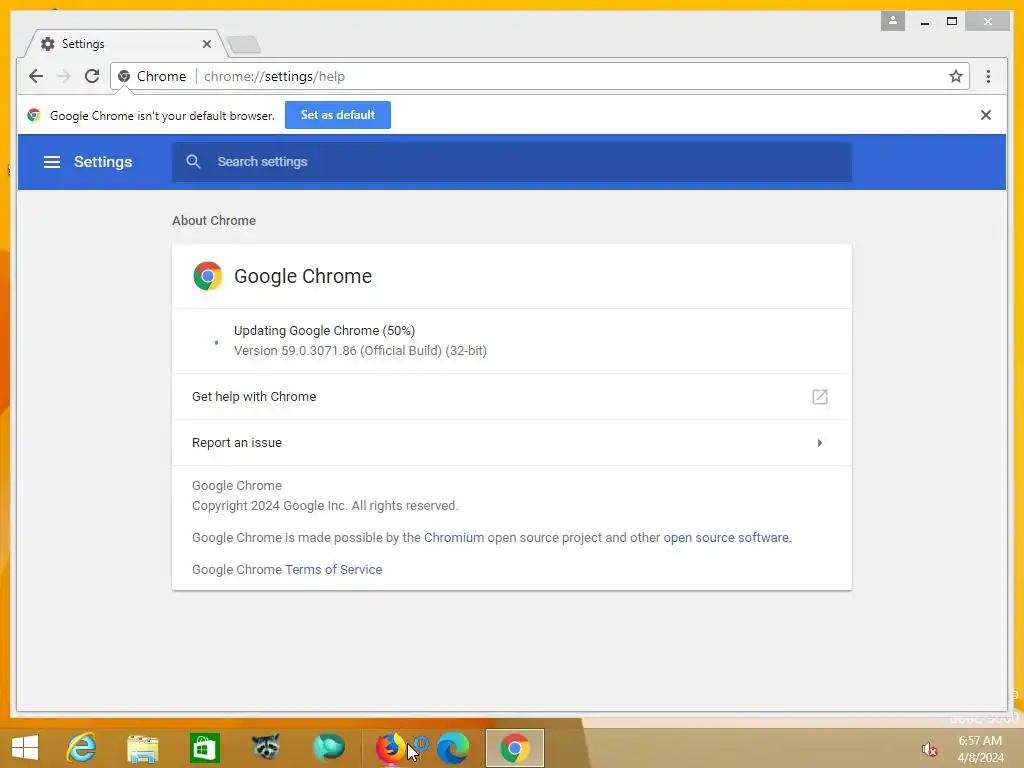Open the Settings hamburger menu
Image resolution: width=1024 pixels, height=768 pixels.
(52, 162)
